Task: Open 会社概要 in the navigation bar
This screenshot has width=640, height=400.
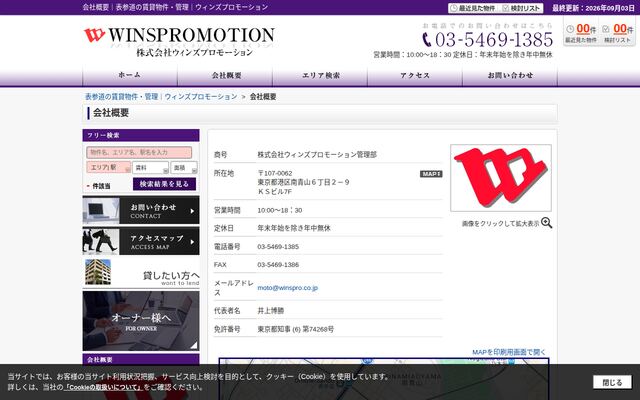Action: pos(225,76)
